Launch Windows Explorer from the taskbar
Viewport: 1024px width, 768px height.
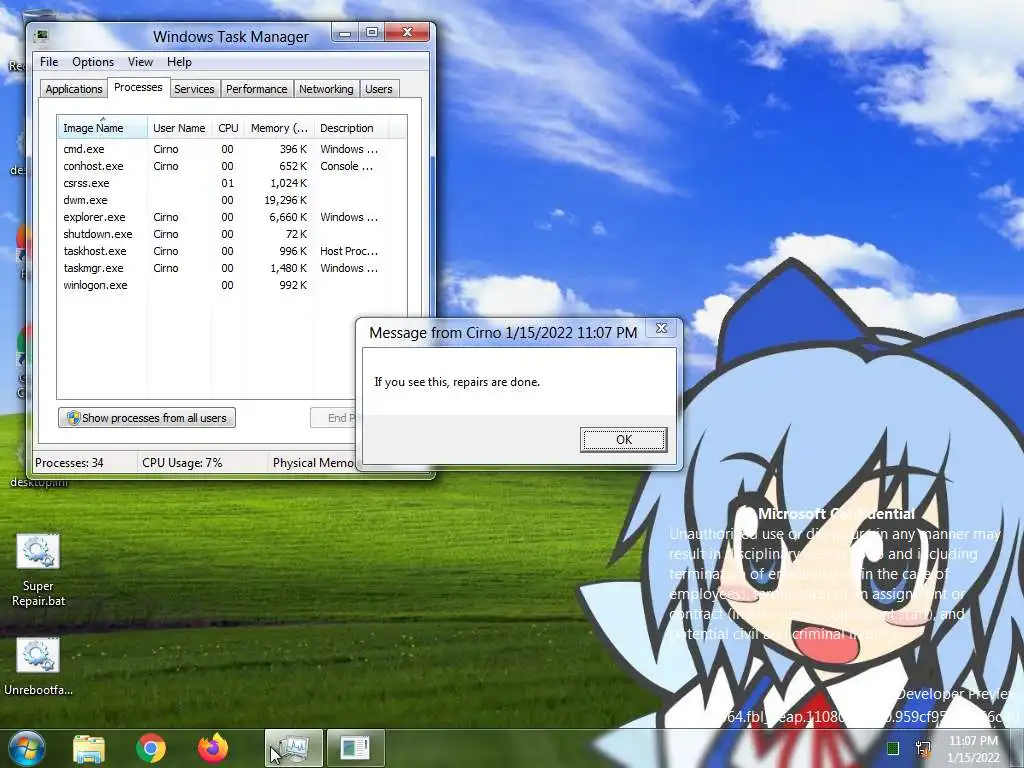tap(89, 748)
